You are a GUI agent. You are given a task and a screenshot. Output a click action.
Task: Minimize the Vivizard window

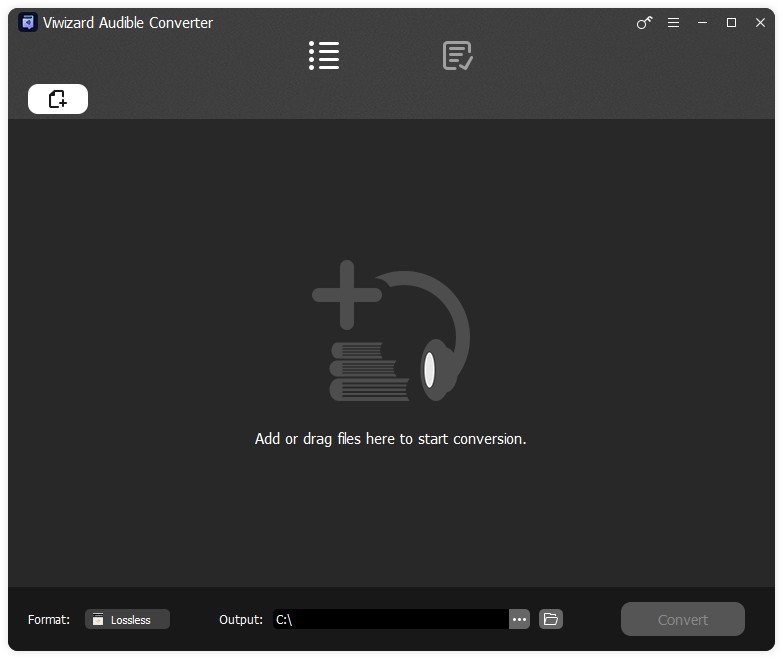(702, 22)
